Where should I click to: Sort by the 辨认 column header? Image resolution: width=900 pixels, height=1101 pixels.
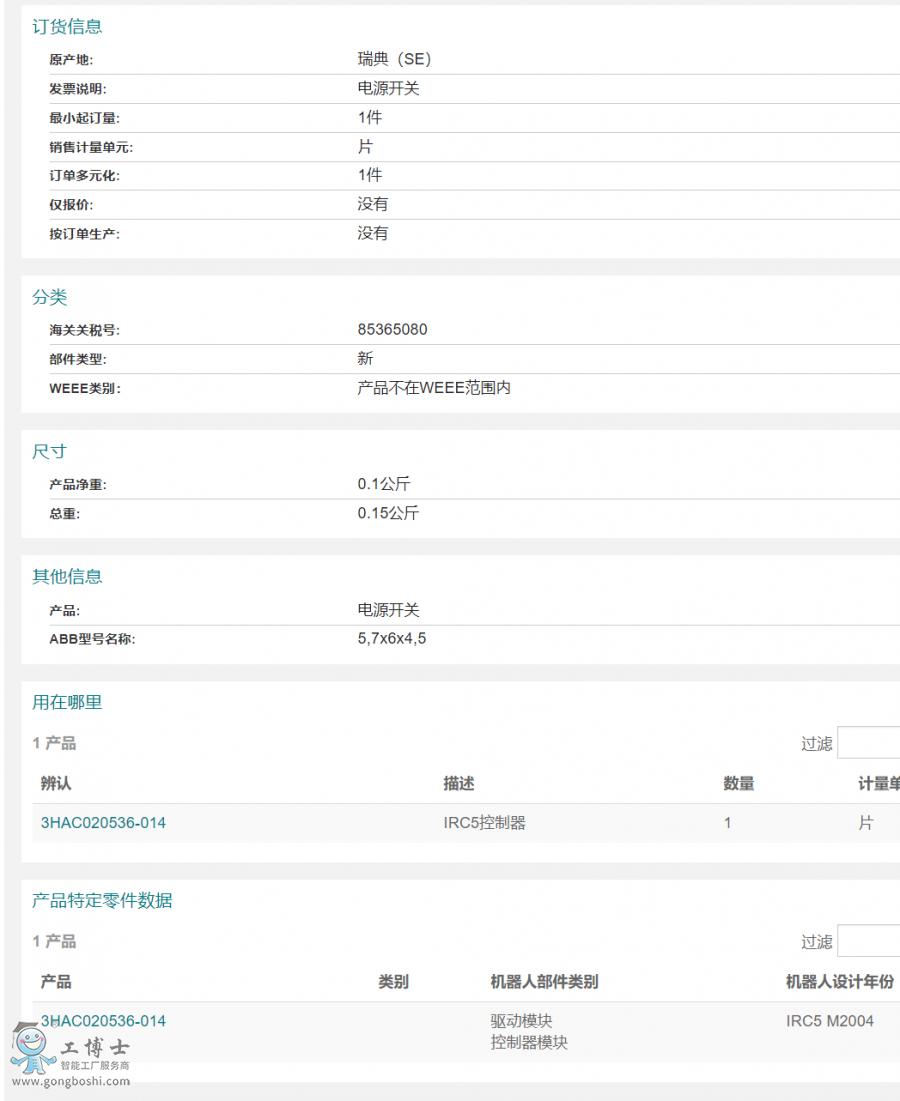(x=53, y=783)
